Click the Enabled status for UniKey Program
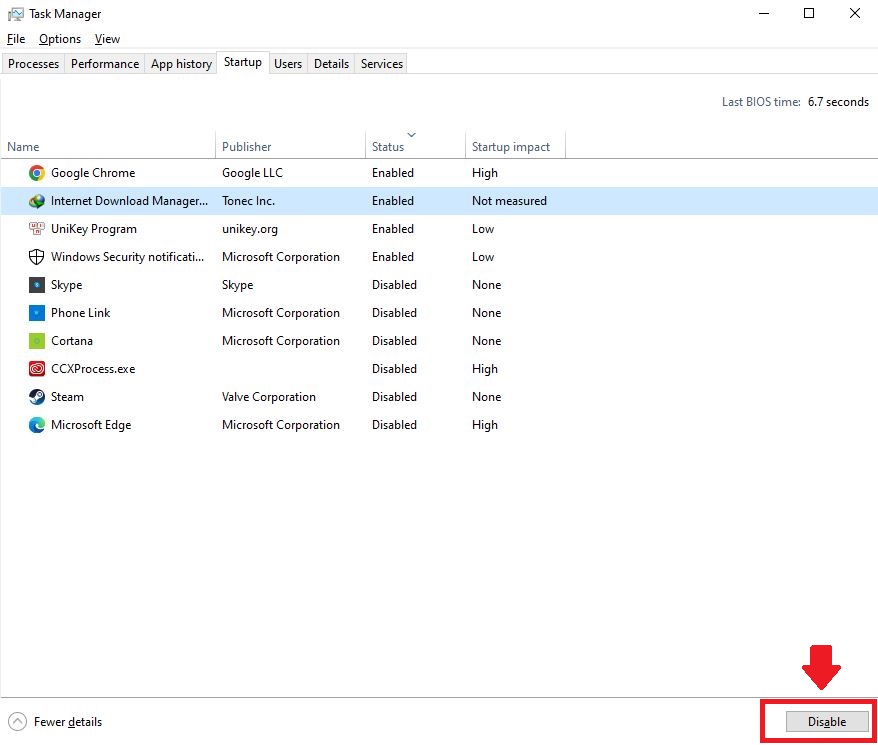878x745 pixels. coord(393,229)
